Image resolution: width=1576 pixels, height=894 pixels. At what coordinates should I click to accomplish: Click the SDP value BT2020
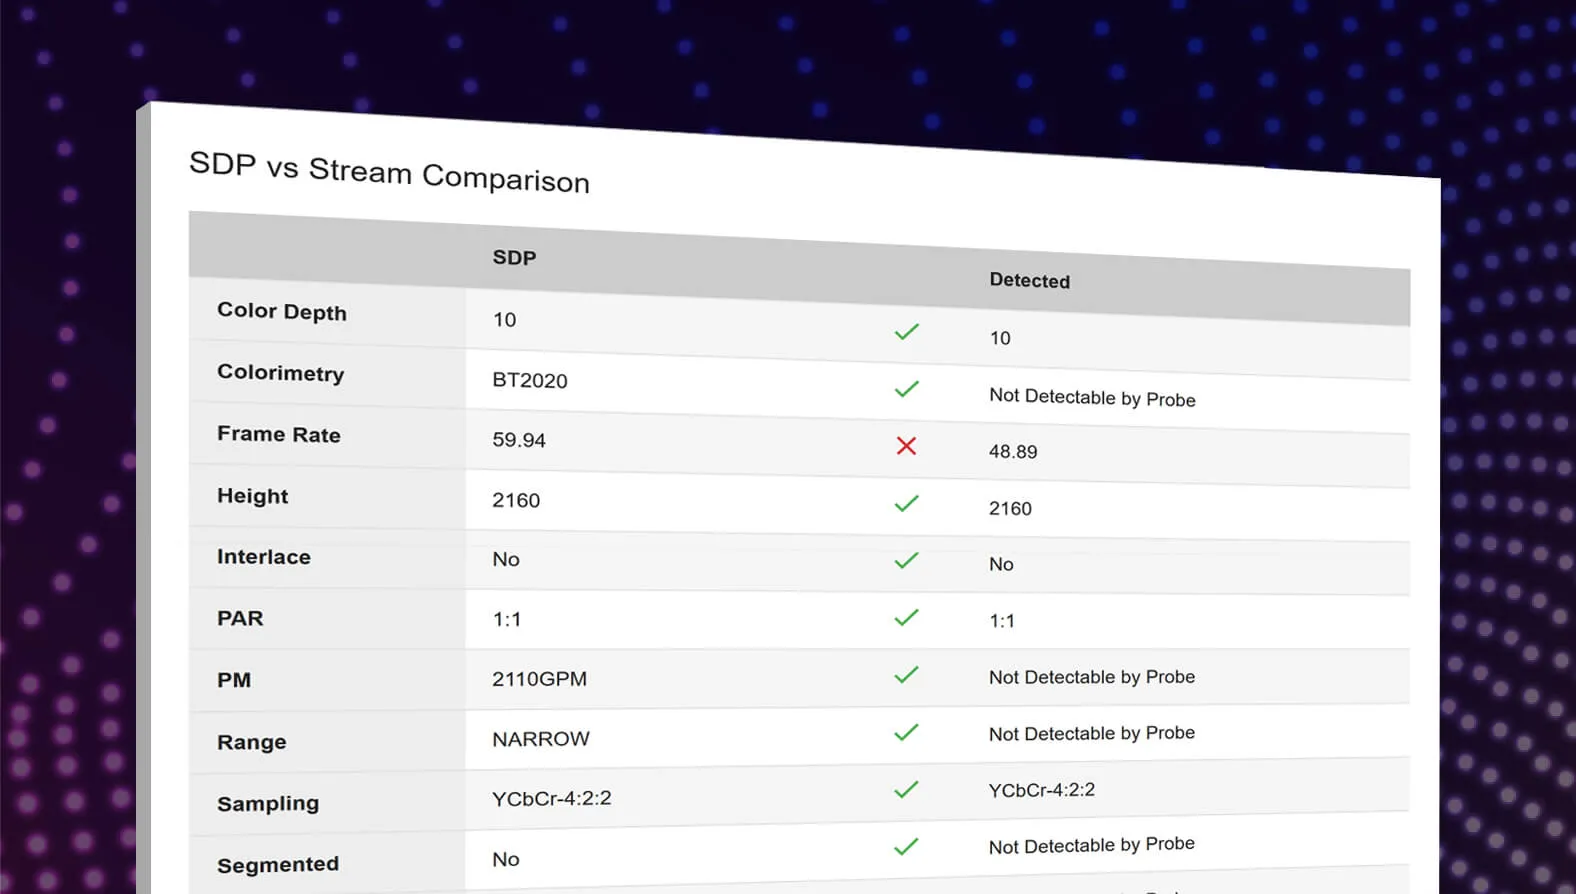pyautogui.click(x=529, y=381)
